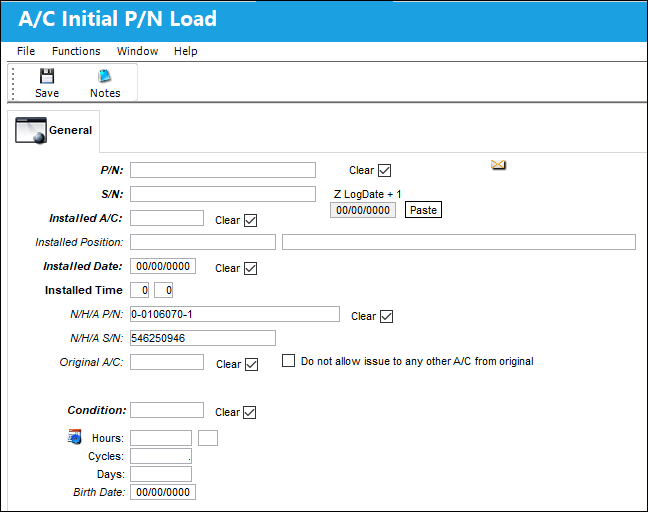Select the General tab
Screen dimensions: 648x512
click(x=54, y=131)
